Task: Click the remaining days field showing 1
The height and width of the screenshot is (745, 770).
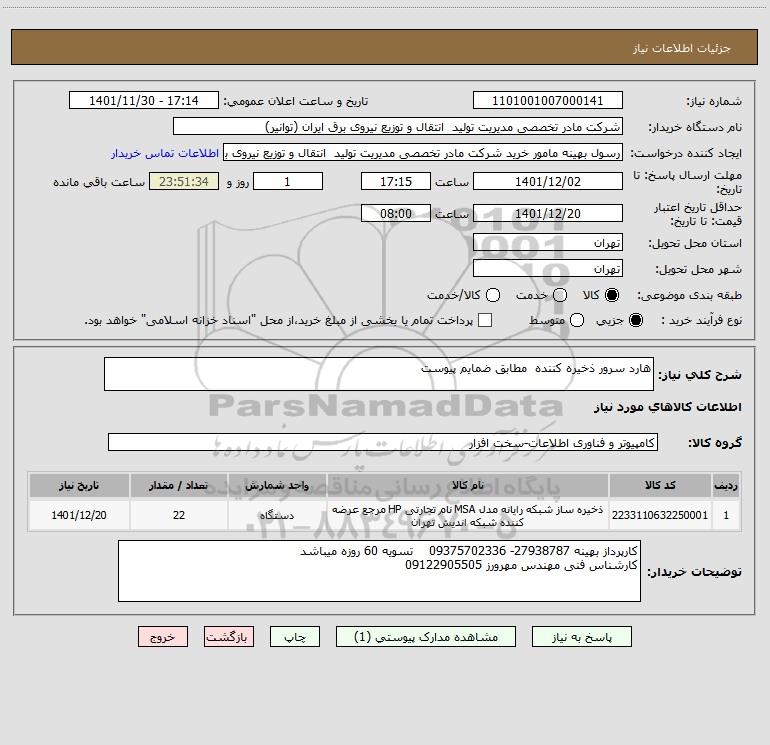Action: (x=288, y=182)
